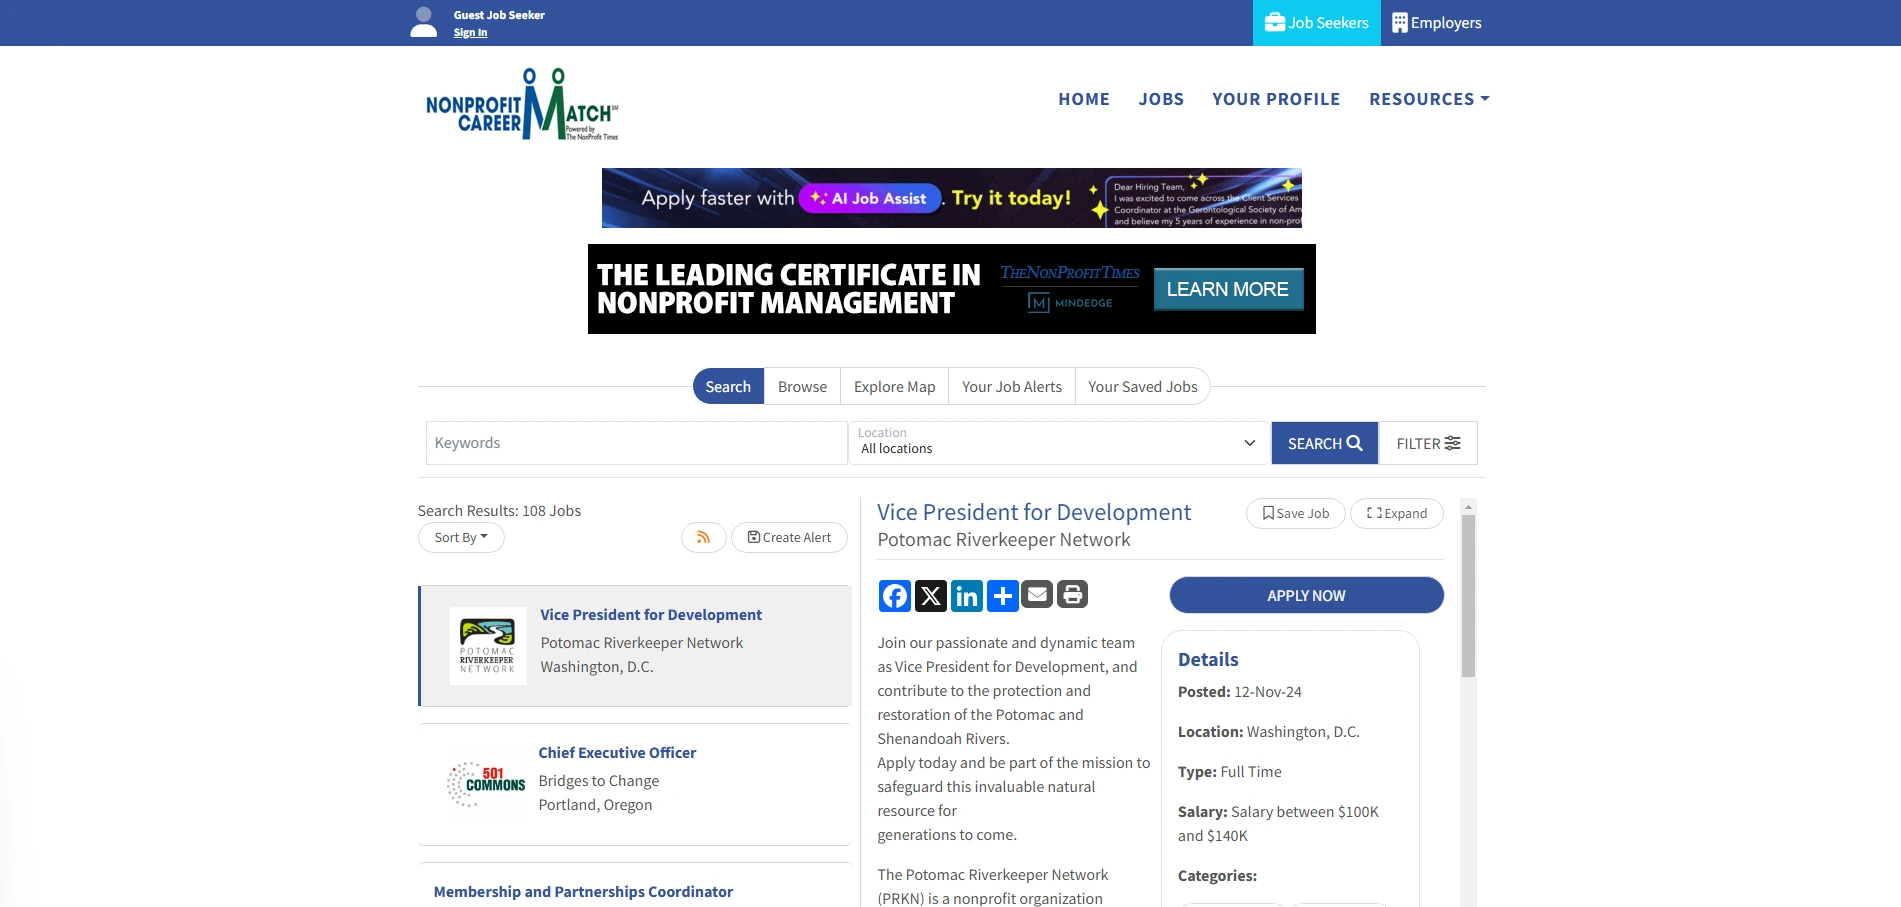Viewport: 1901px width, 907px height.
Task: Click the 501 Commons logo thumbnail
Action: click(x=486, y=784)
